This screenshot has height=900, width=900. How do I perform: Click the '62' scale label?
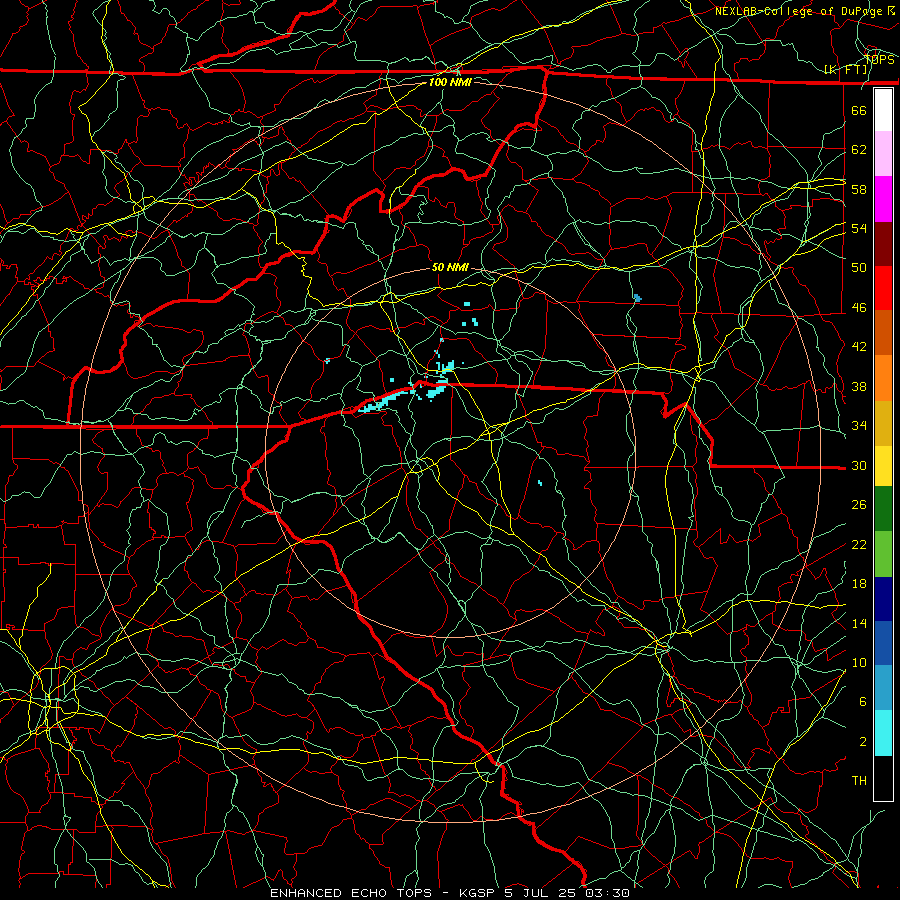pos(859,150)
